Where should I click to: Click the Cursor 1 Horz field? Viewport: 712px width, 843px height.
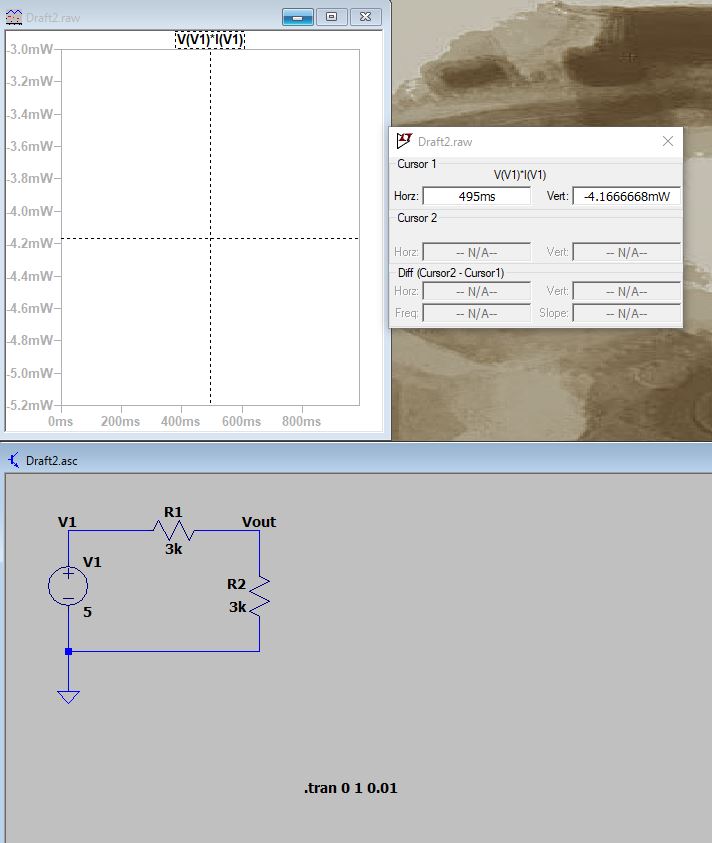[x=476, y=197]
